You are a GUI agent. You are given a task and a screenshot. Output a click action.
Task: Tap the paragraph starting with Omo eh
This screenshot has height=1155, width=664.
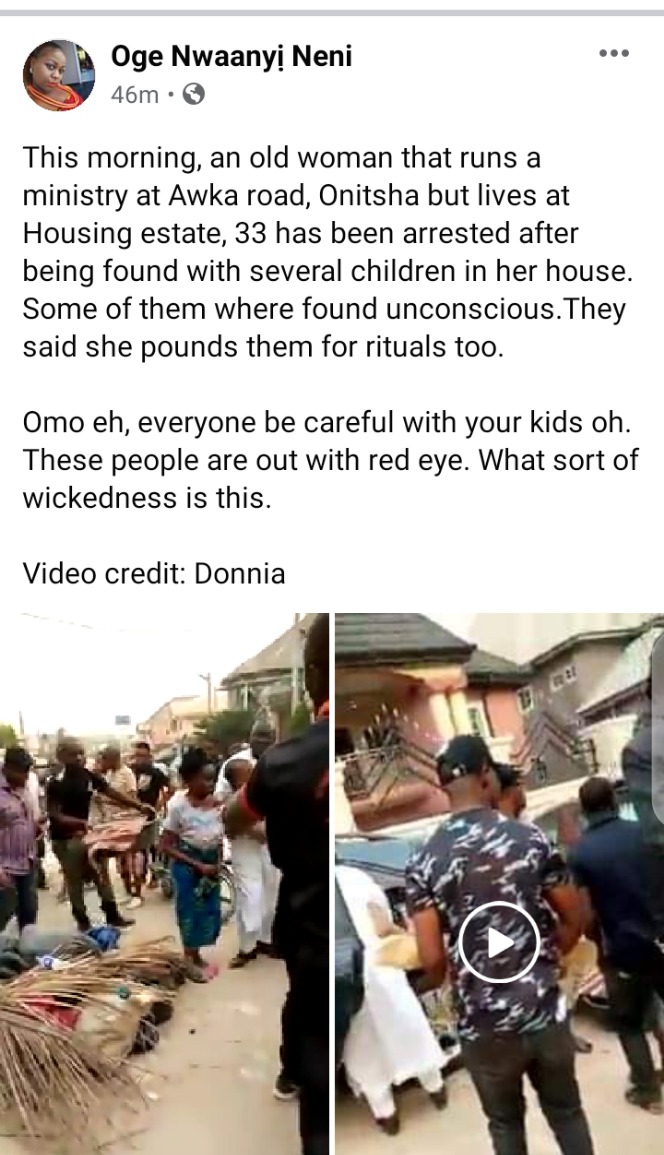330,460
